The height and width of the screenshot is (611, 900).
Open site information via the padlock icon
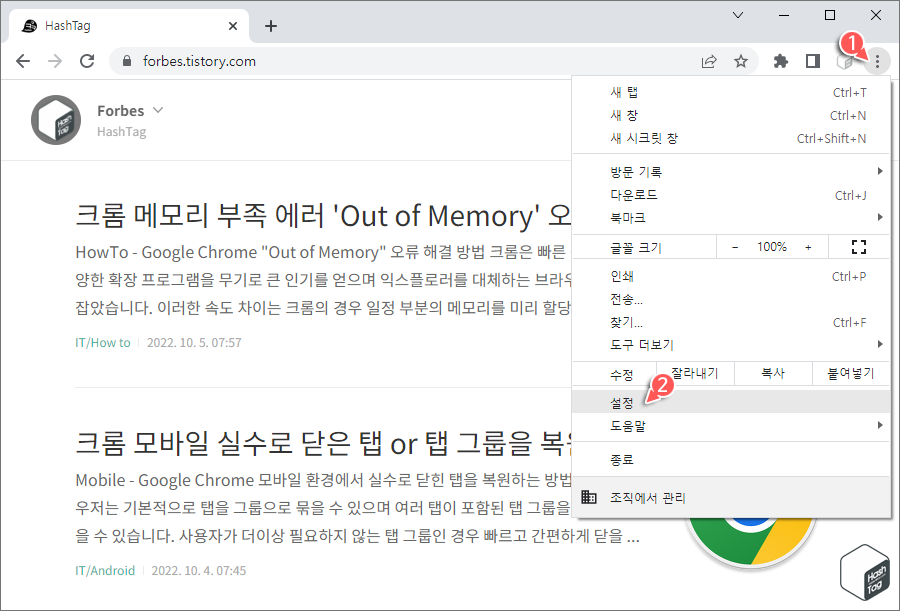click(x=126, y=61)
